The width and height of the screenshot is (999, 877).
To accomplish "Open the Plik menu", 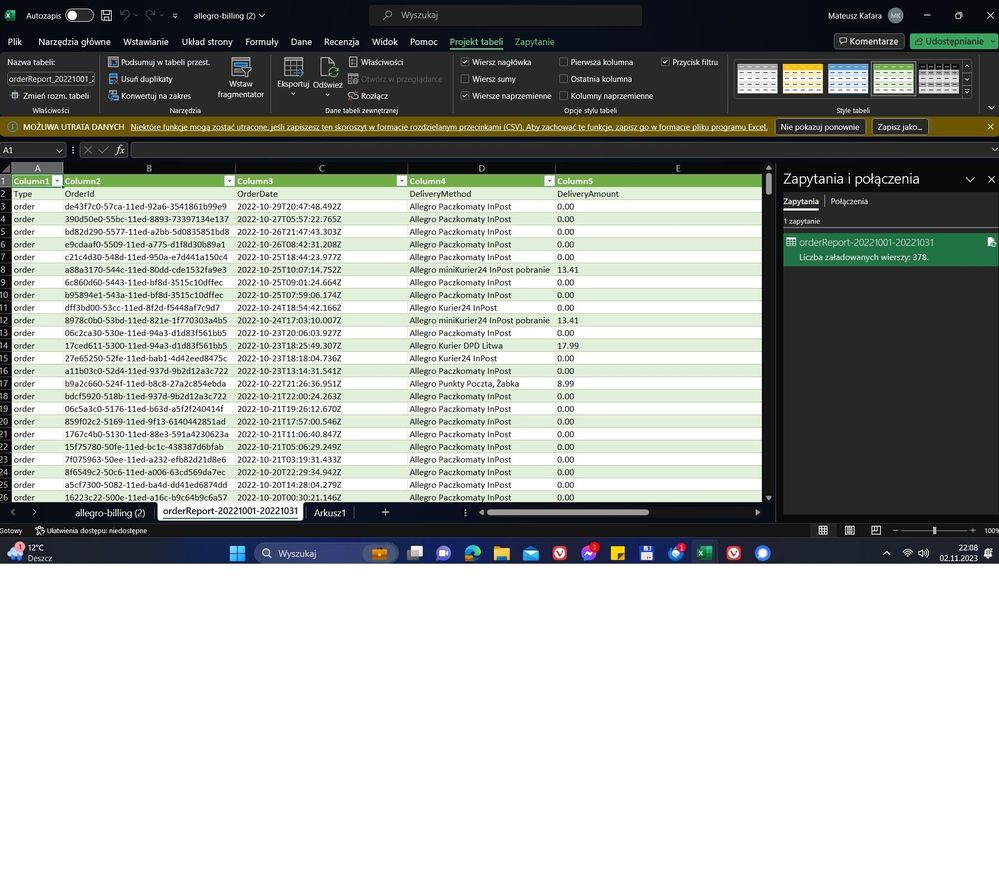I will click(x=15, y=41).
